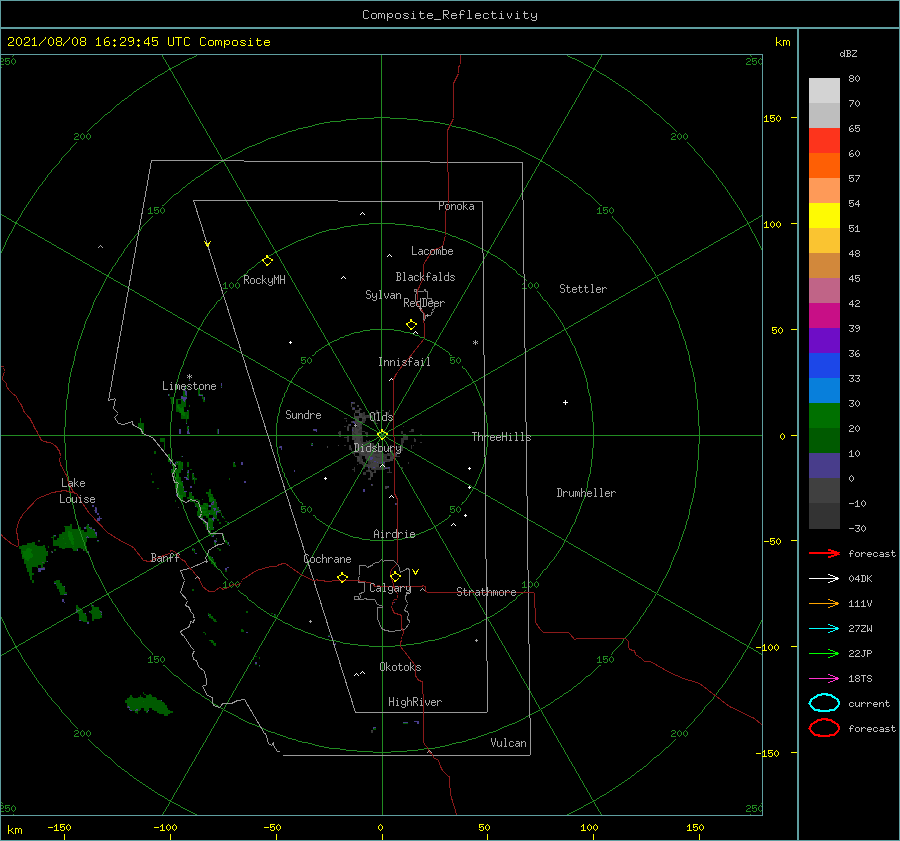The height and width of the screenshot is (841, 900).
Task: Click the cyan current ellipse icon
Action: coord(824,703)
